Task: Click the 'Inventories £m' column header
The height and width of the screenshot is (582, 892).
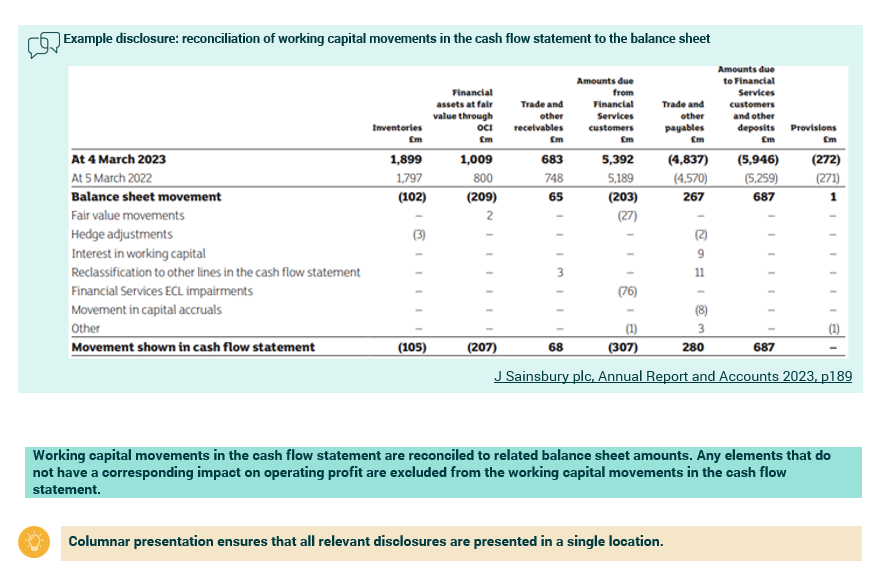Action: [x=397, y=133]
